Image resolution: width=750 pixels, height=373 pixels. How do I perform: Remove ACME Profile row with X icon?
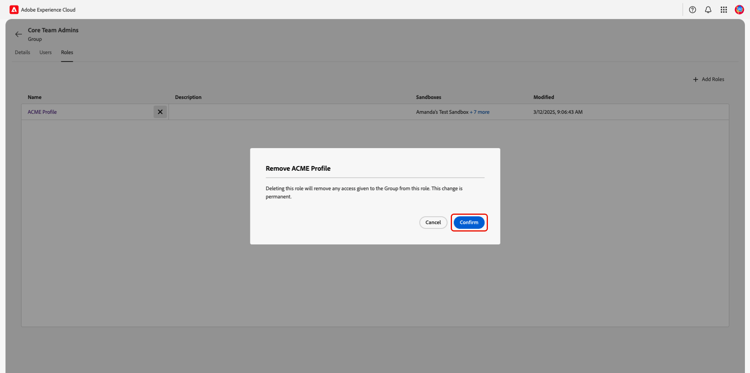click(160, 112)
